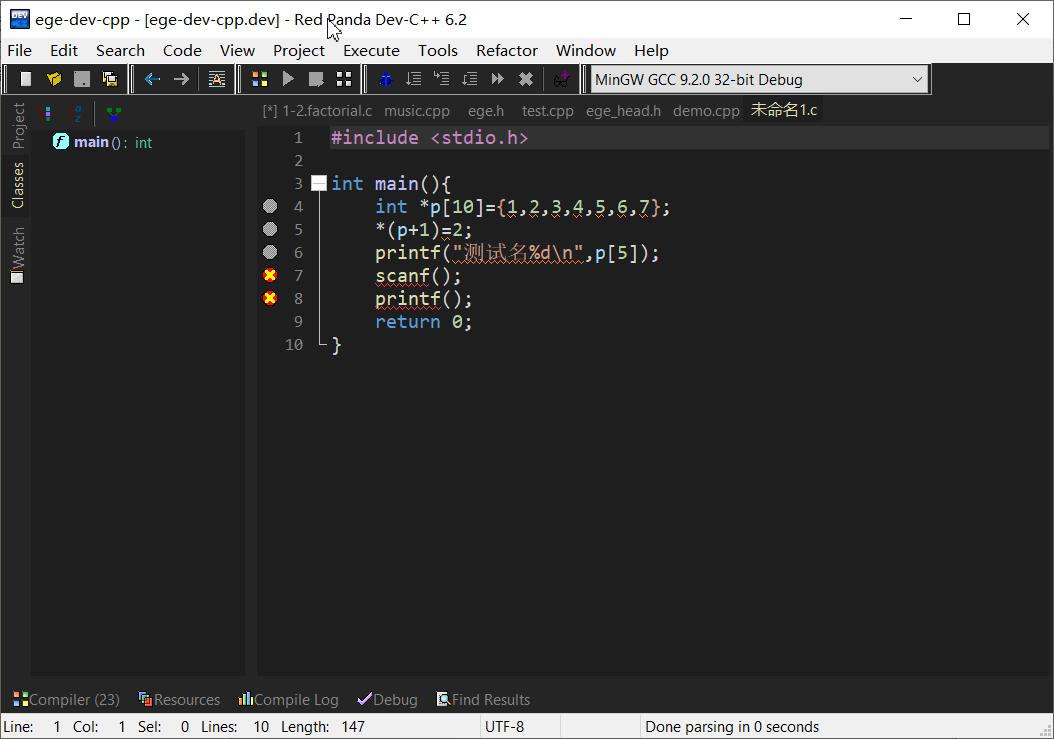1054x739 pixels.
Task: Open the MinGW GCC compiler set dropdown
Action: 760,79
